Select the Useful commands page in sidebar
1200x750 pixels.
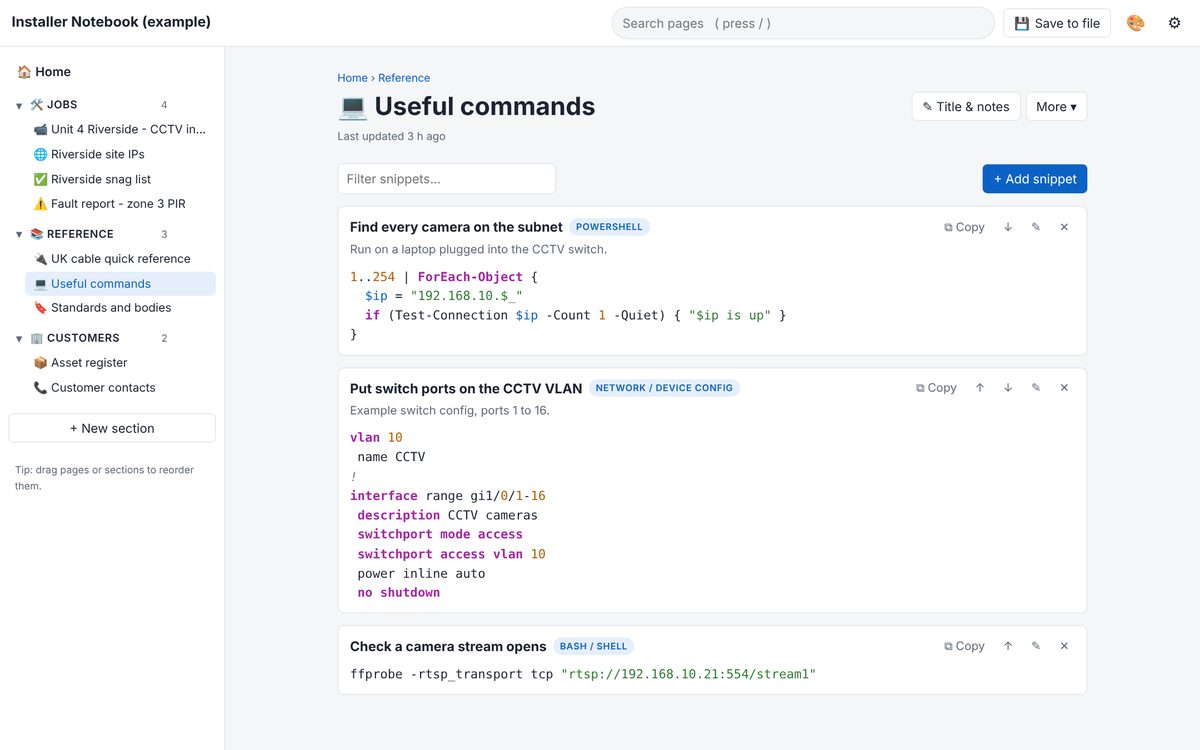coord(120,284)
